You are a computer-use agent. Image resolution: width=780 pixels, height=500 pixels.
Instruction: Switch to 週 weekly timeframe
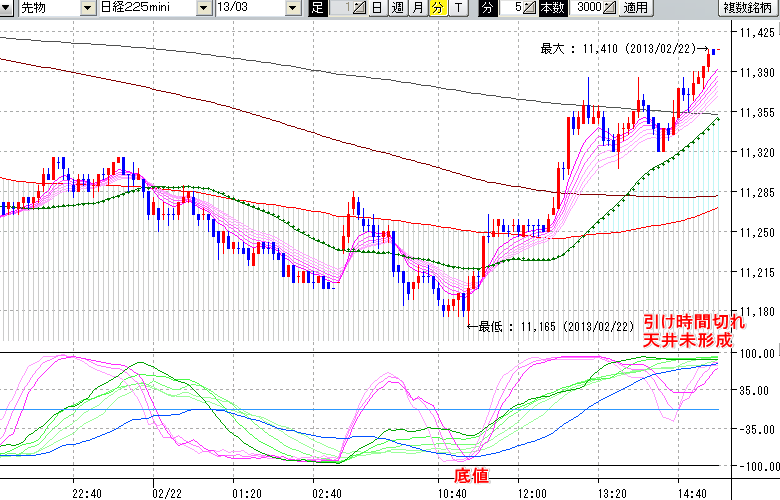coord(397,8)
